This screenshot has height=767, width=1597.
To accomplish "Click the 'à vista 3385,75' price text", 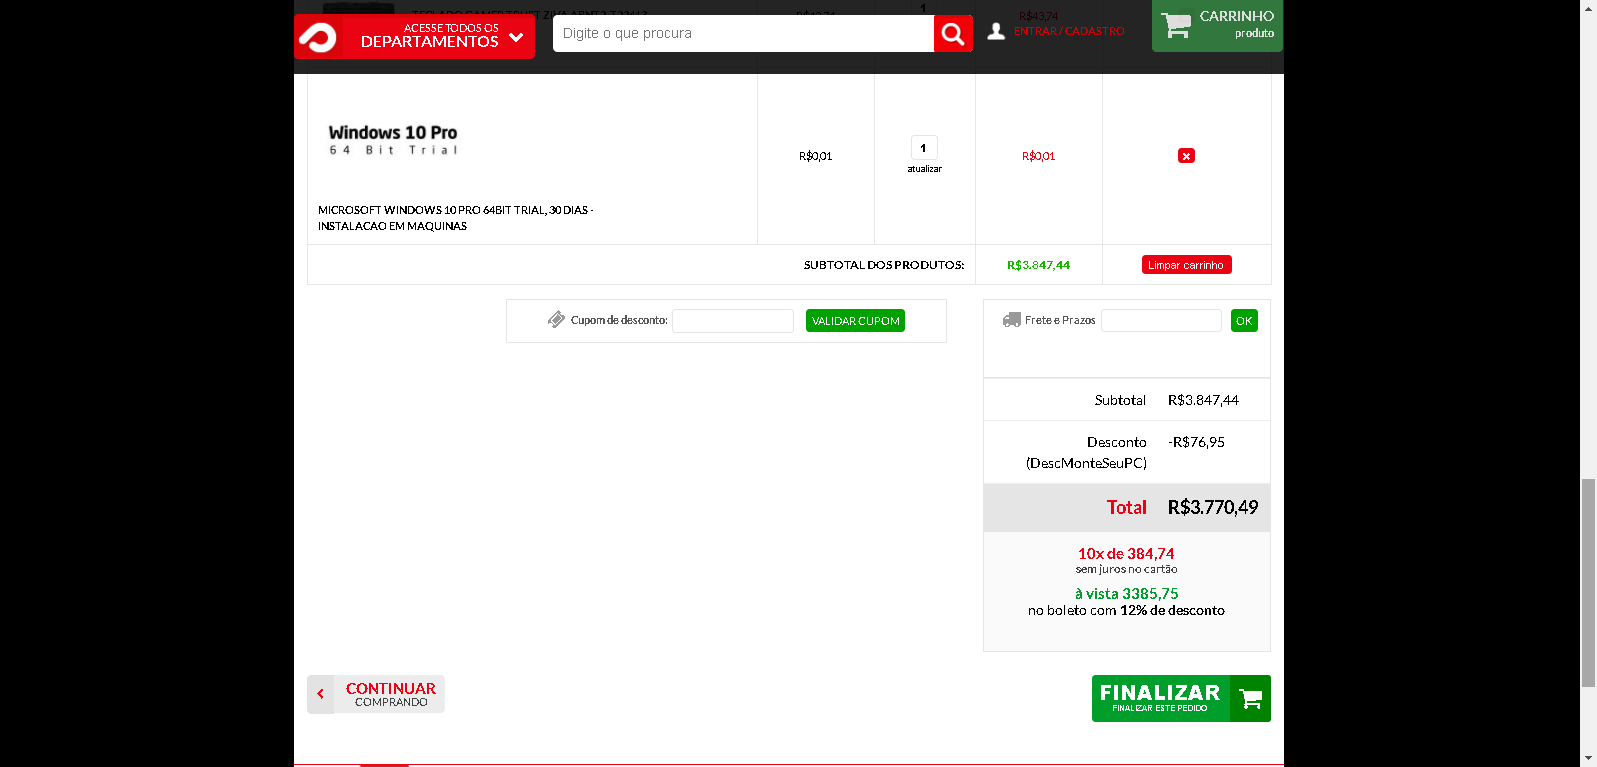I will (1126, 593).
